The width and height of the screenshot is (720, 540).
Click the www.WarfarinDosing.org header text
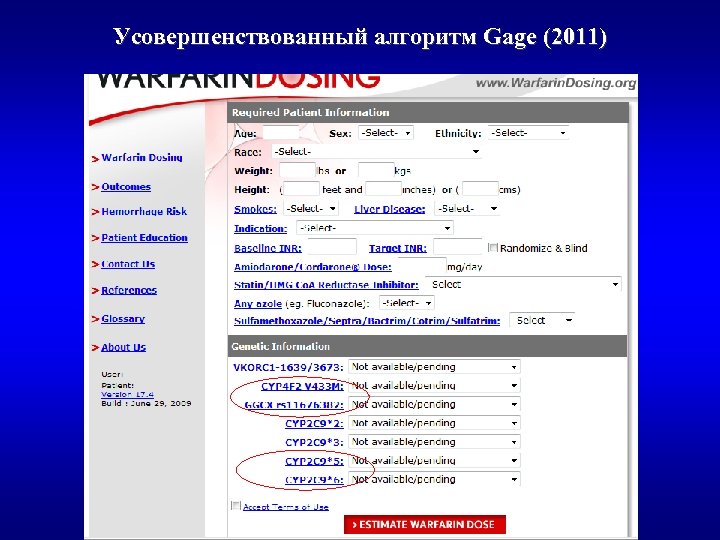coord(556,83)
